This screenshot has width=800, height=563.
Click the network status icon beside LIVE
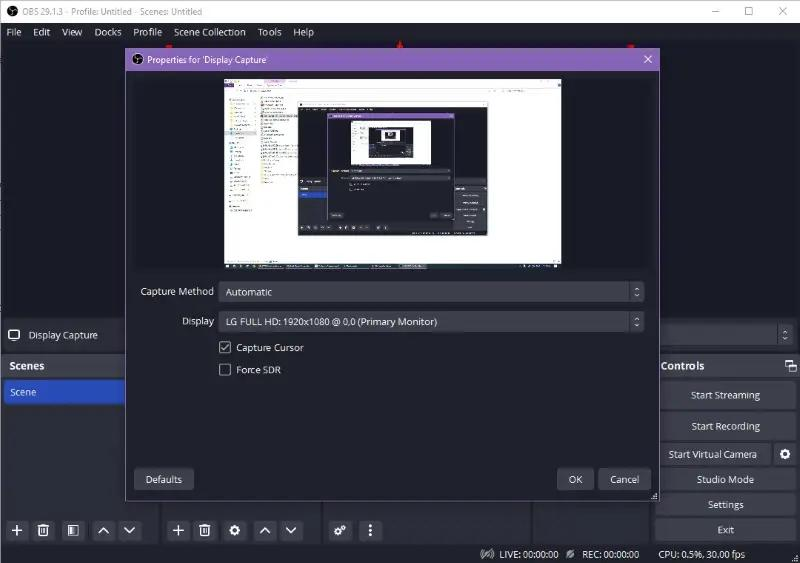(x=487, y=554)
